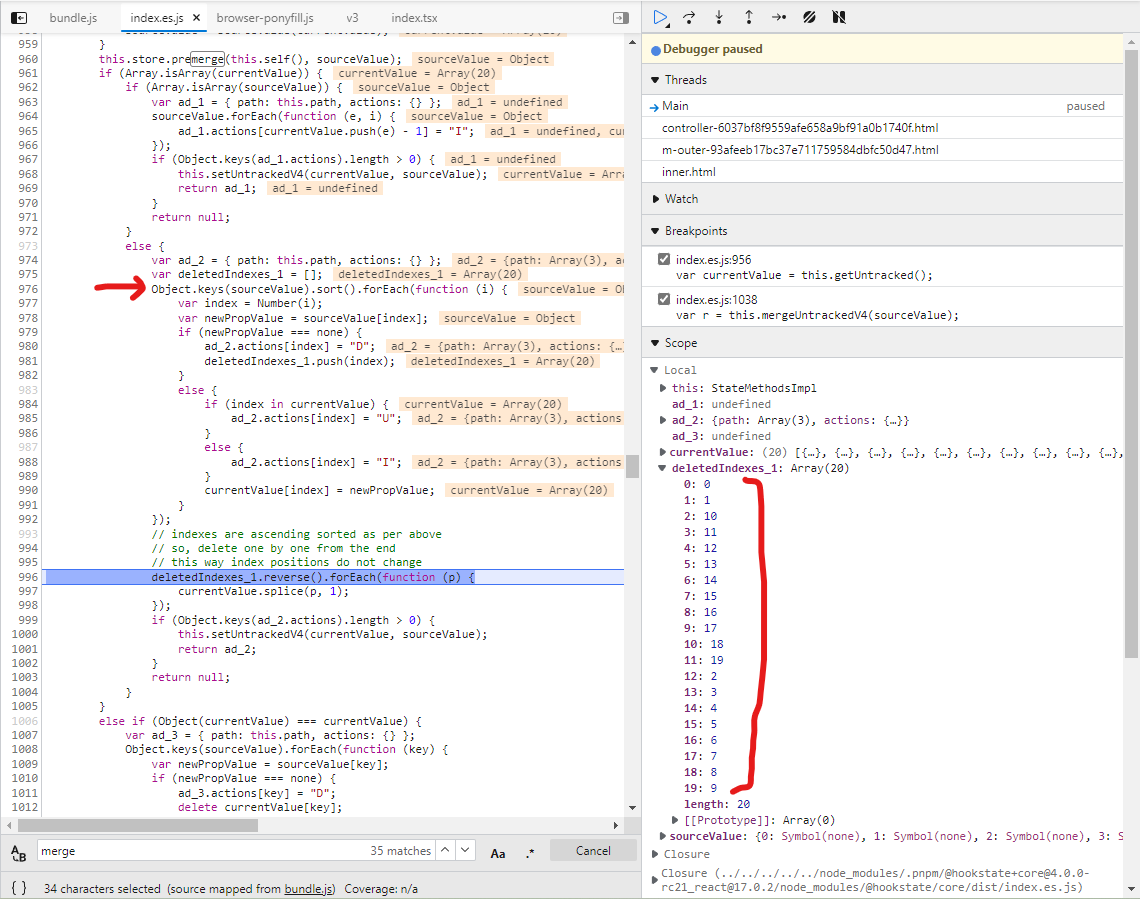The height and width of the screenshot is (899, 1140).
Task: Deactivate breakpoints icon
Action: pyautogui.click(x=809, y=17)
